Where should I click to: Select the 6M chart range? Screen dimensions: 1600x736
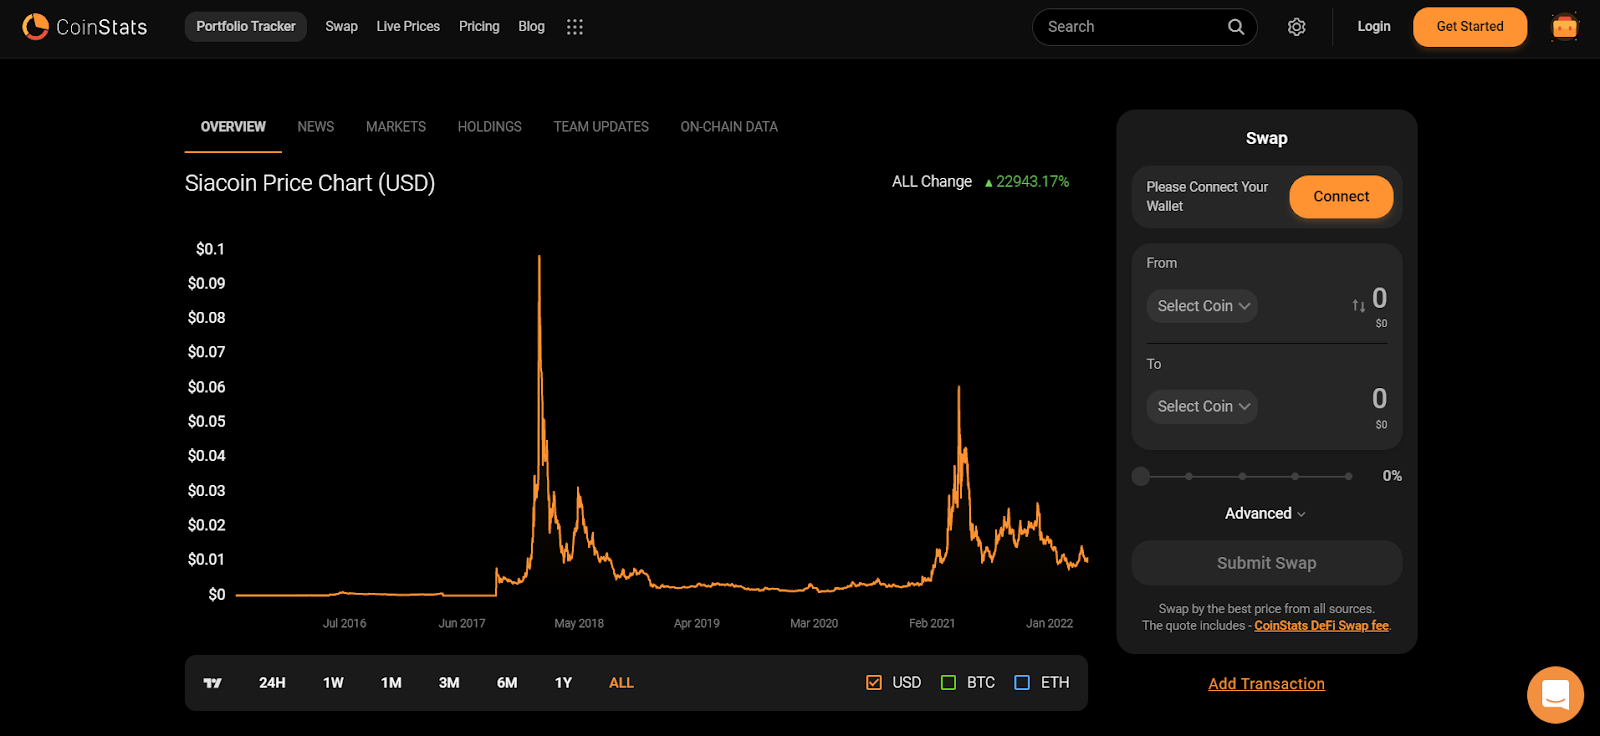click(507, 683)
